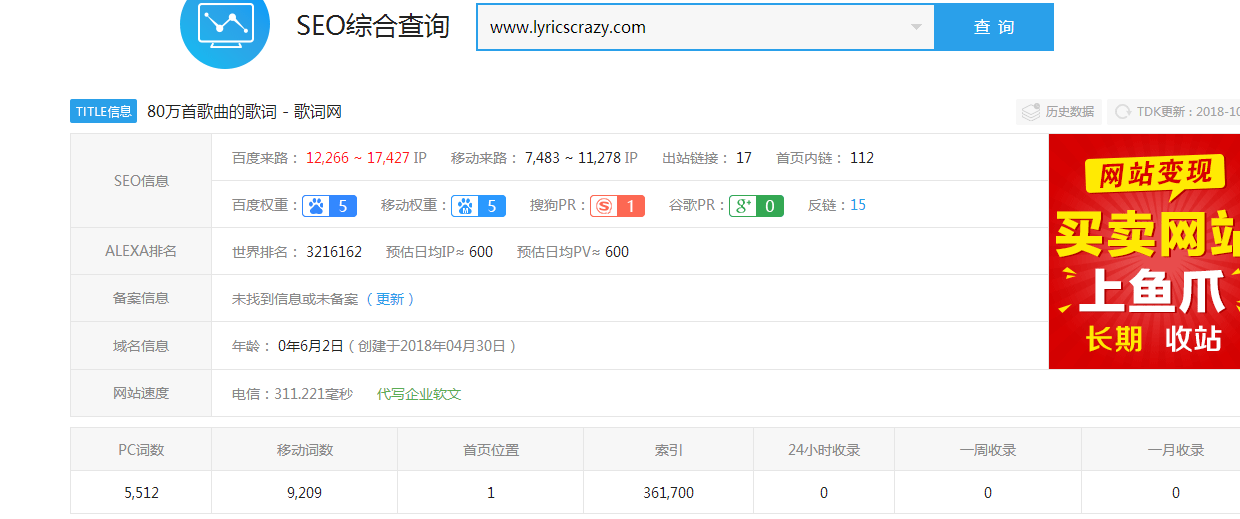Viewport: 1240px width, 519px height.
Task: Click the 预估日均IP≈ 600 text
Action: (x=439, y=252)
